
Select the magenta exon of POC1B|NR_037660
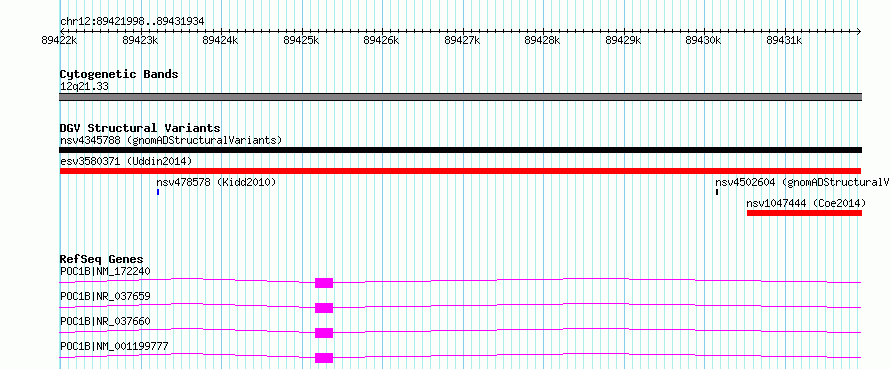pos(324,333)
